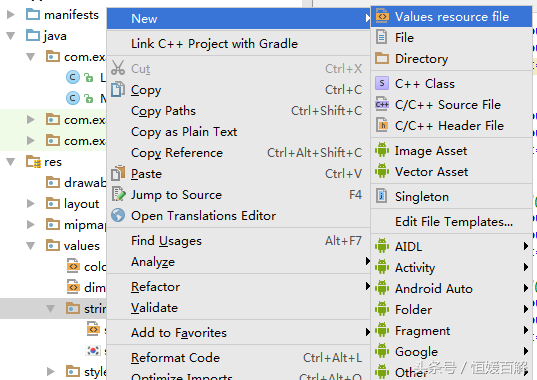
Task: Select the drawable folder in the tree
Action: [x=76, y=182]
